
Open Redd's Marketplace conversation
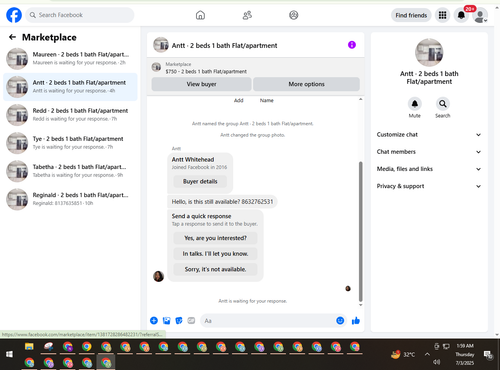point(70,115)
